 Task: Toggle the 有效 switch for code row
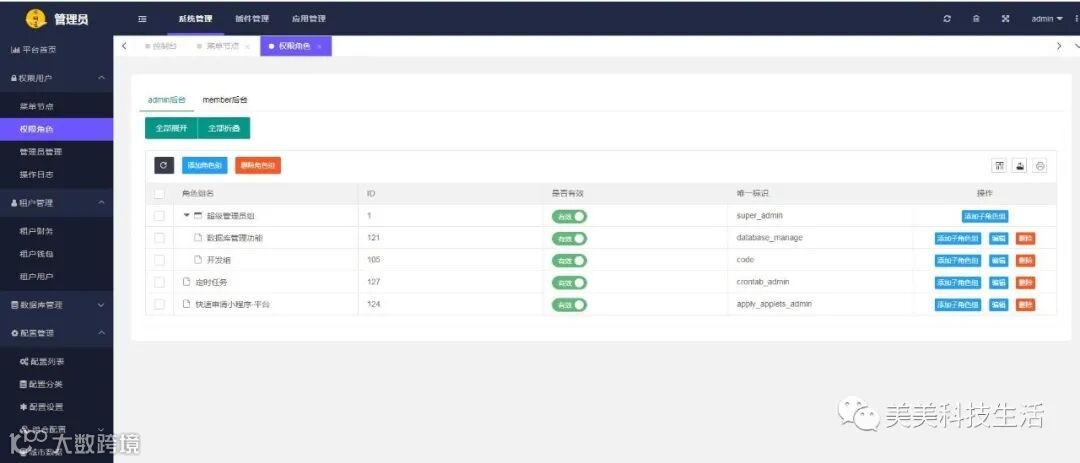click(569, 260)
